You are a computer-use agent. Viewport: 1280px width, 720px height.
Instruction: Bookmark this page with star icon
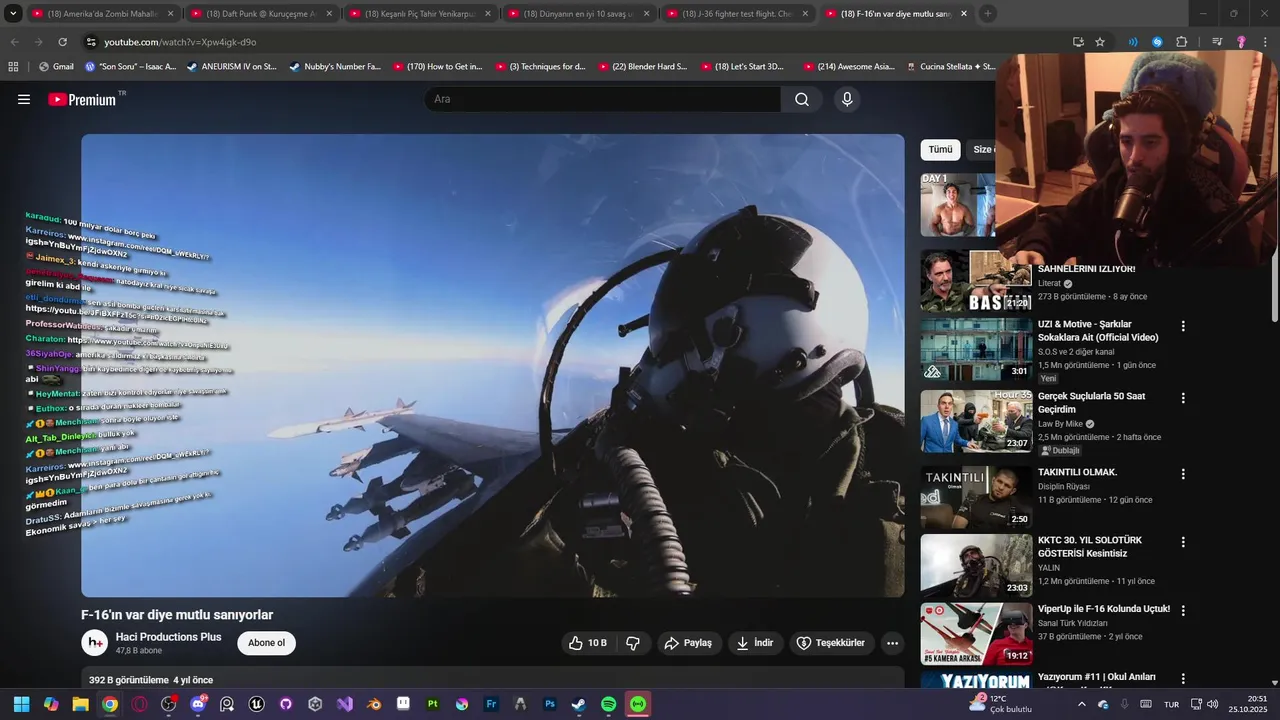point(1100,42)
